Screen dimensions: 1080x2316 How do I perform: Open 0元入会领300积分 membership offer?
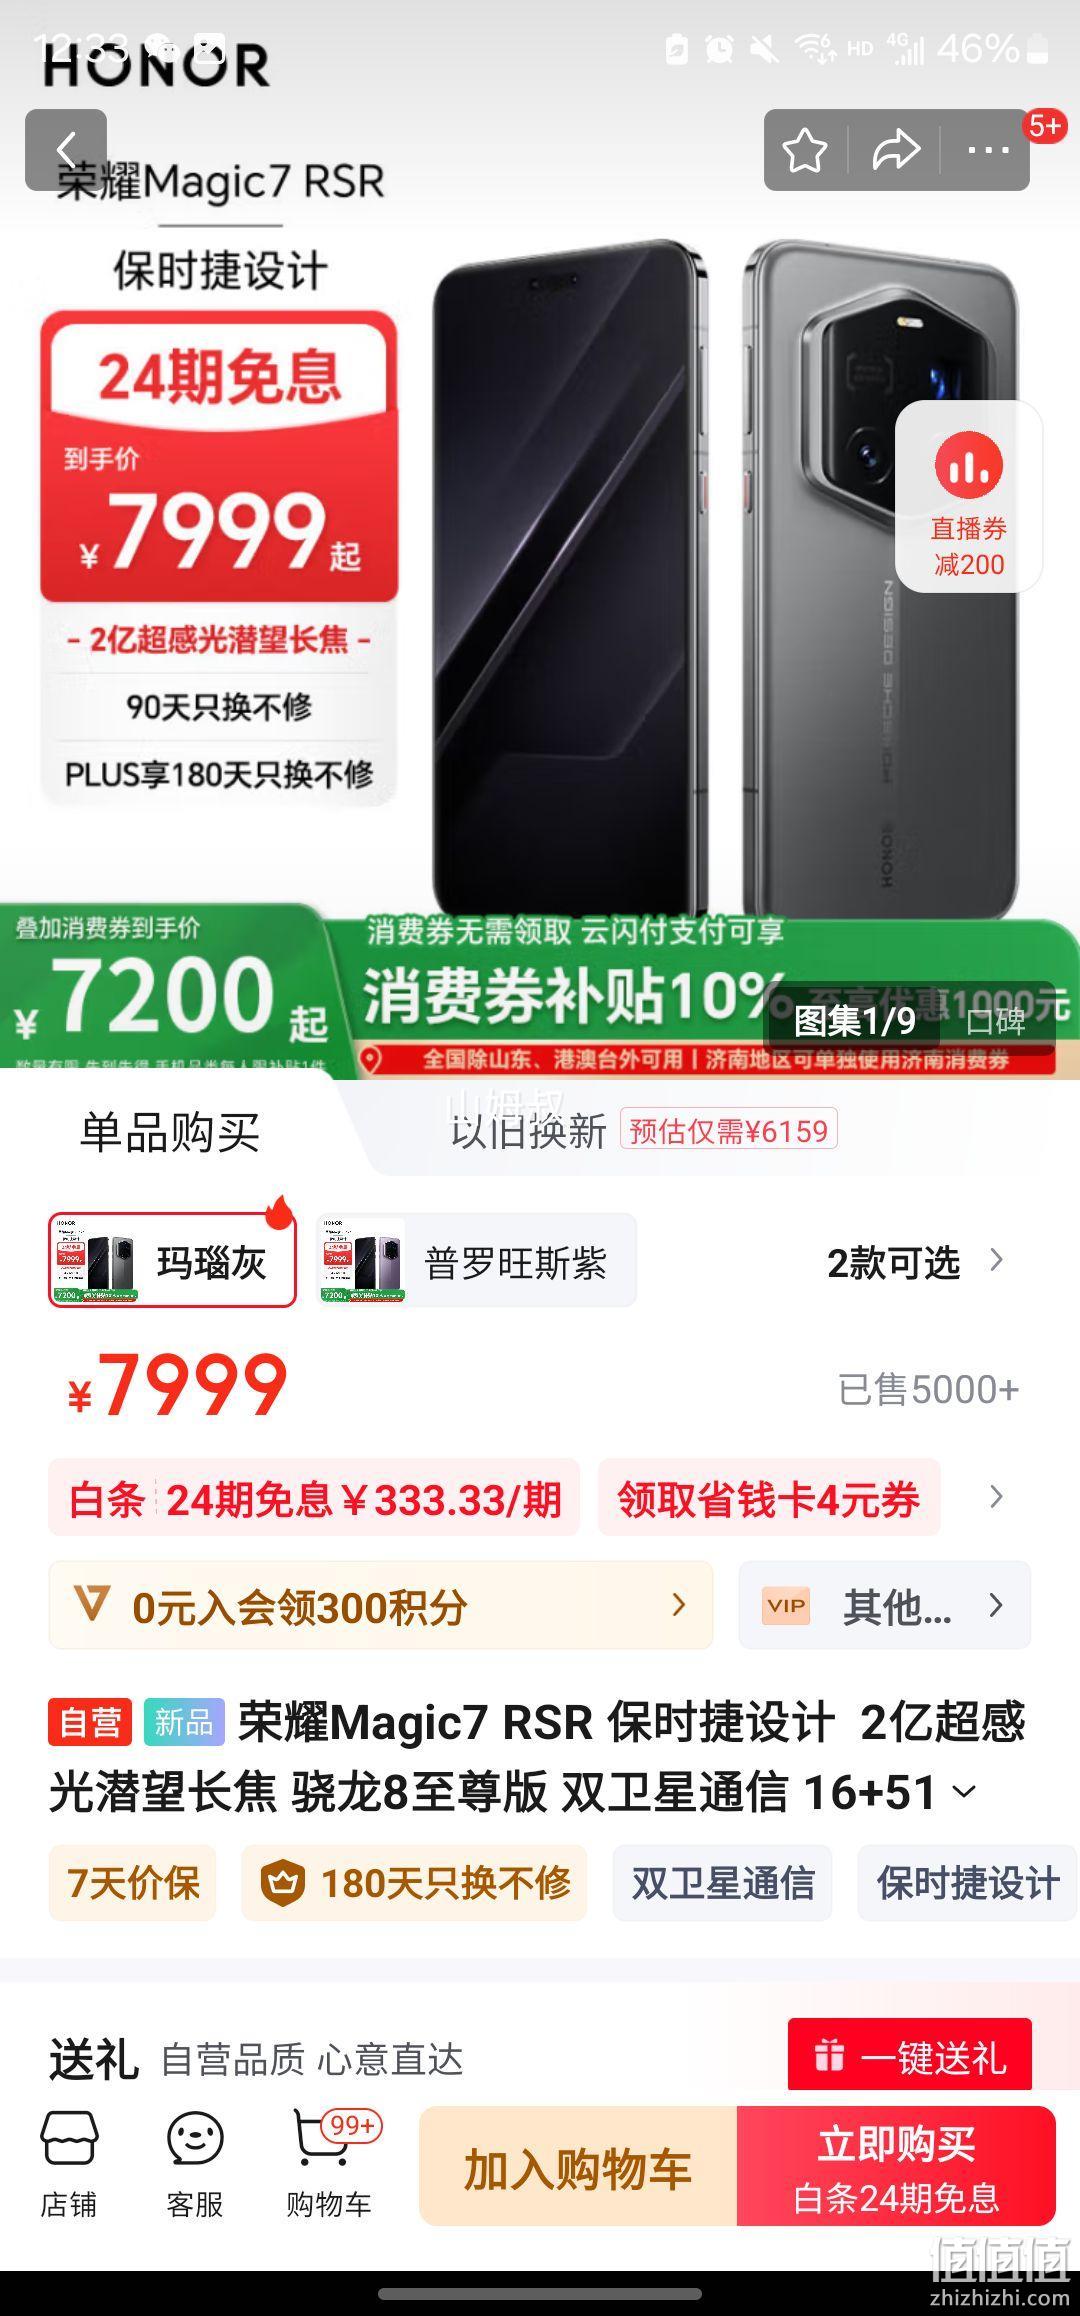(381, 1605)
